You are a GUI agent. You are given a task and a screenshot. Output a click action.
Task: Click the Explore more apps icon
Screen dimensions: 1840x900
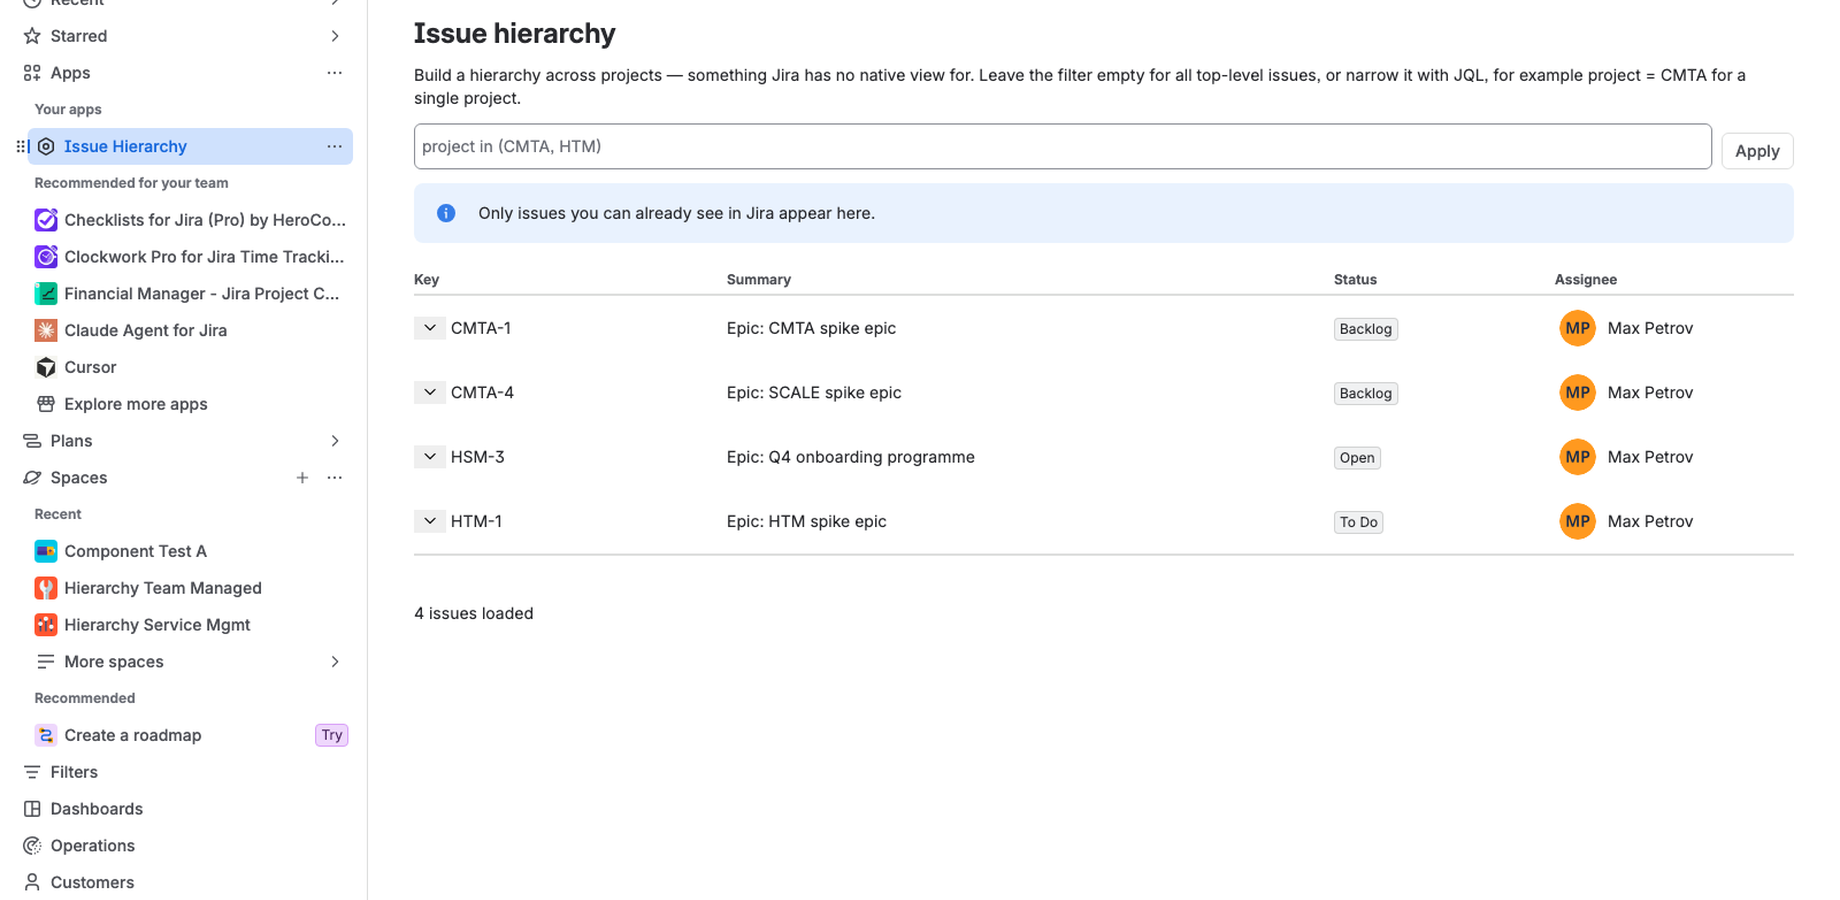click(46, 404)
